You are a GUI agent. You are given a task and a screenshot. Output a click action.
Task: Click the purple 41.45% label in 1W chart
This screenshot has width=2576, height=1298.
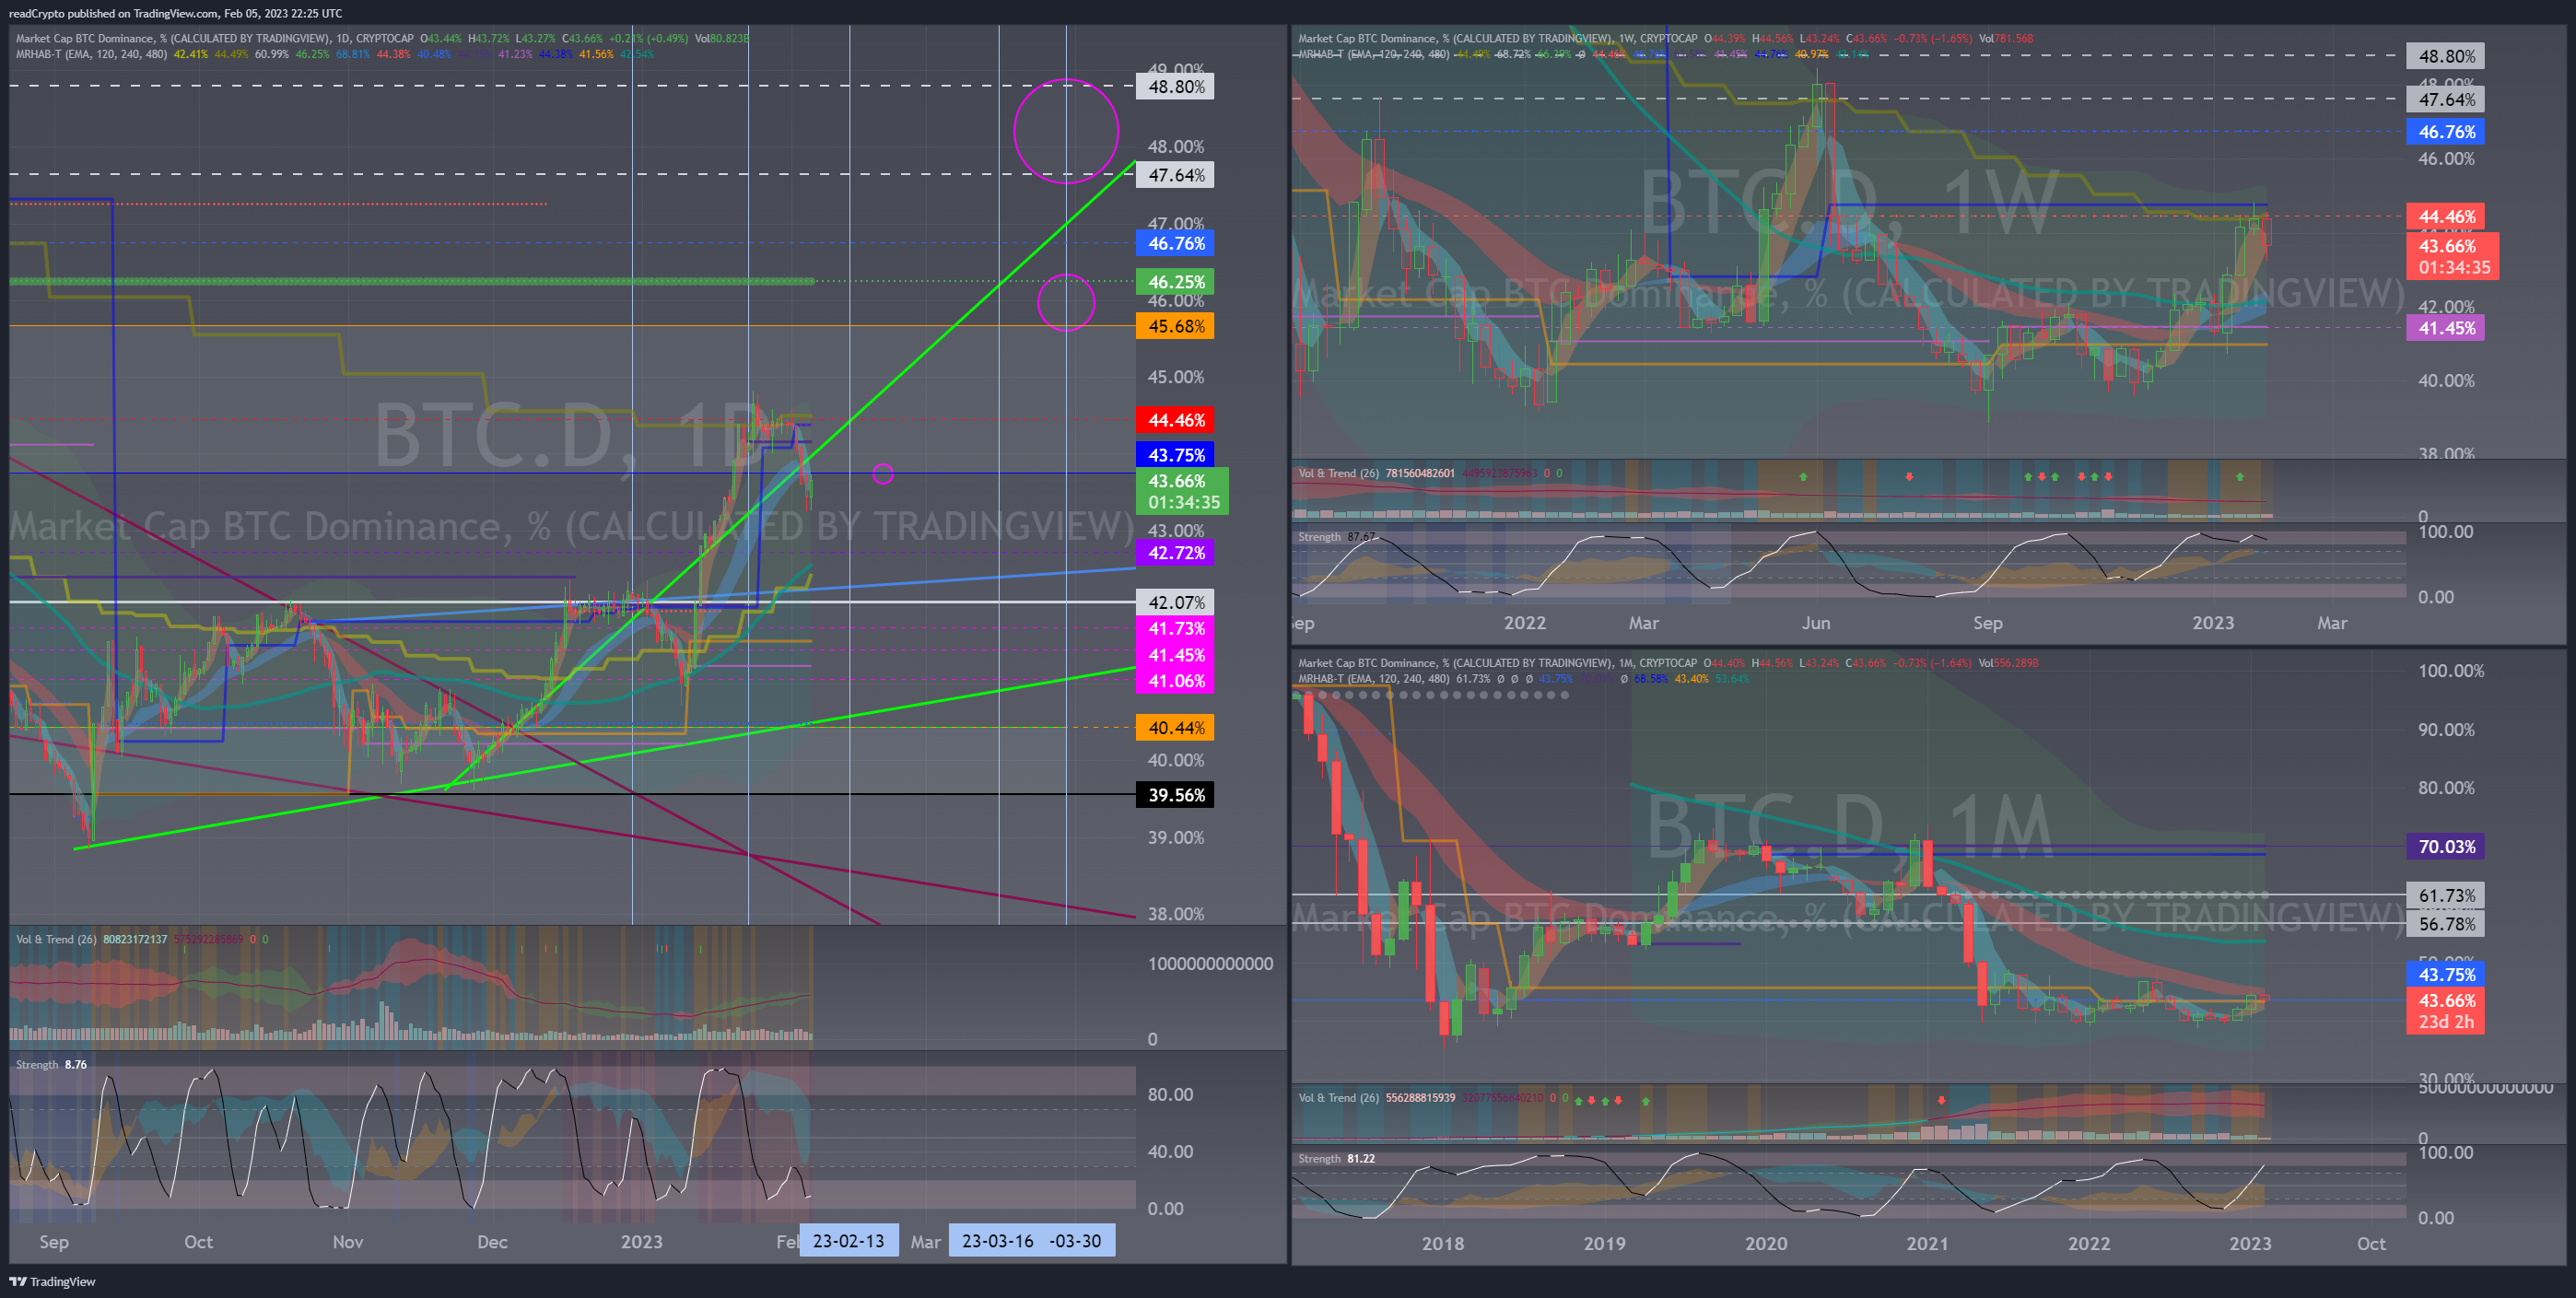pos(2446,328)
